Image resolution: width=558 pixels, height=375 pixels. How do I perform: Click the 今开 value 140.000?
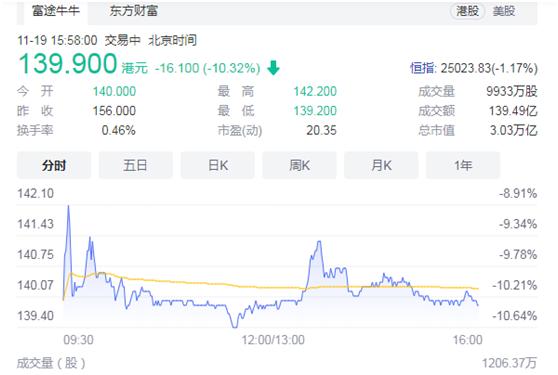(x=114, y=91)
